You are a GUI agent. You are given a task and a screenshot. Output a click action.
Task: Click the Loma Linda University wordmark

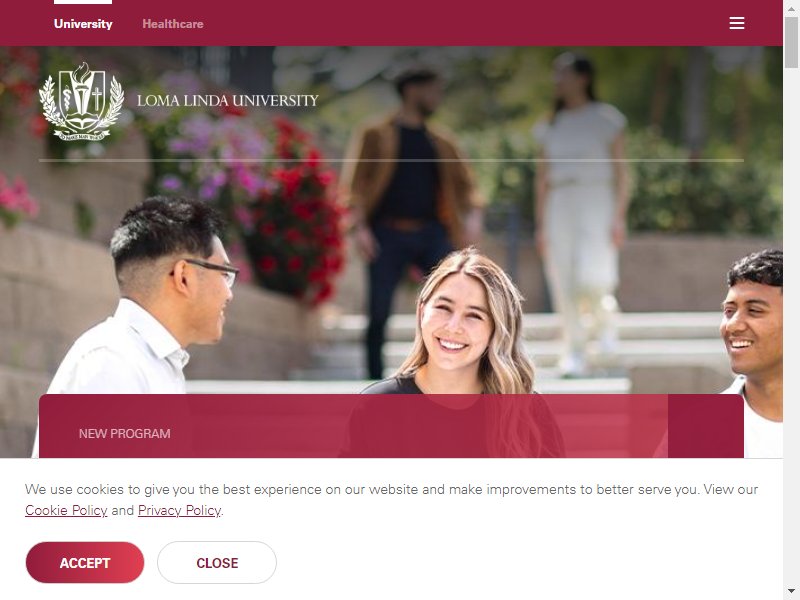pos(228,101)
